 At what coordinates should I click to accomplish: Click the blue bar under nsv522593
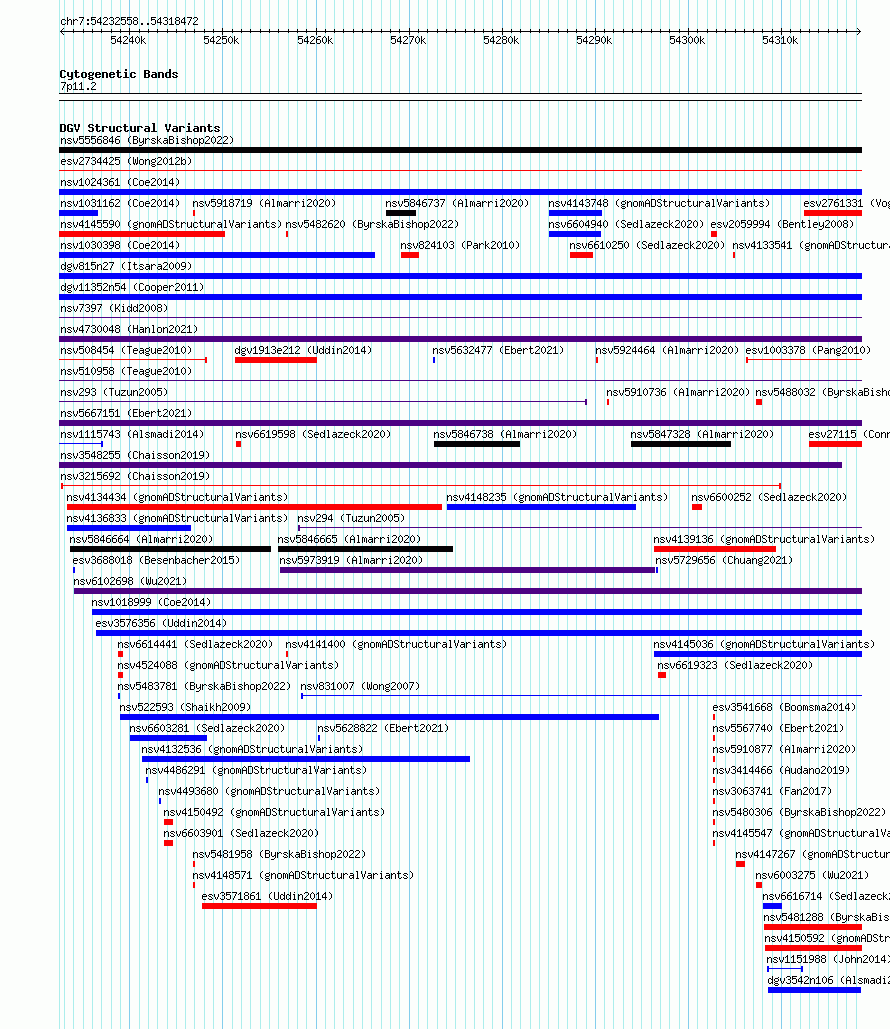pos(389,717)
